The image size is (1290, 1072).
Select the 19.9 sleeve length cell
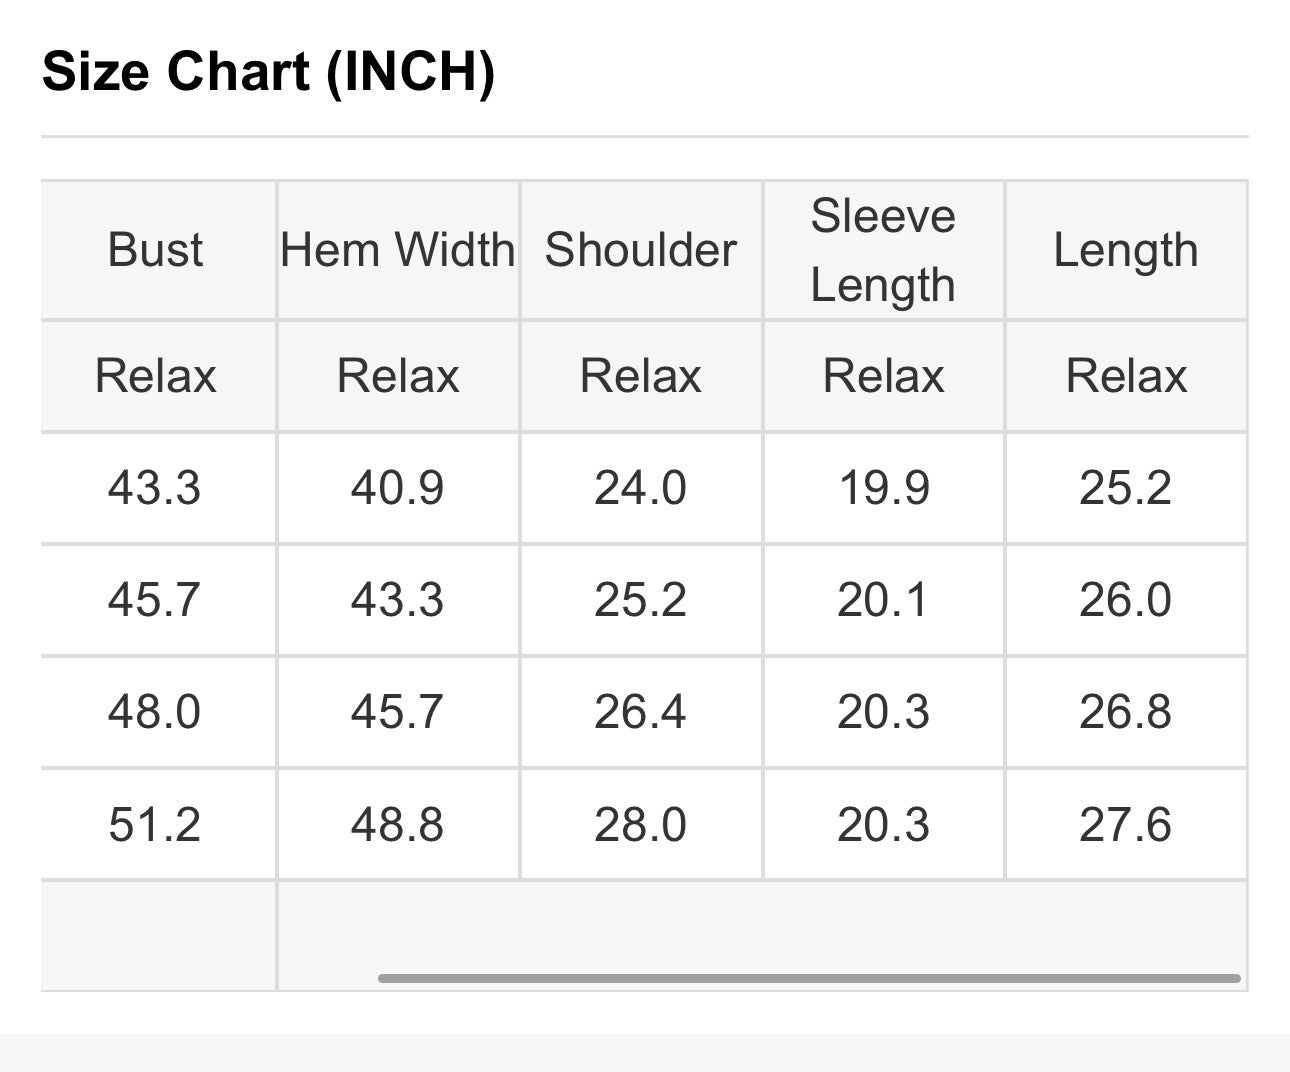coord(884,488)
